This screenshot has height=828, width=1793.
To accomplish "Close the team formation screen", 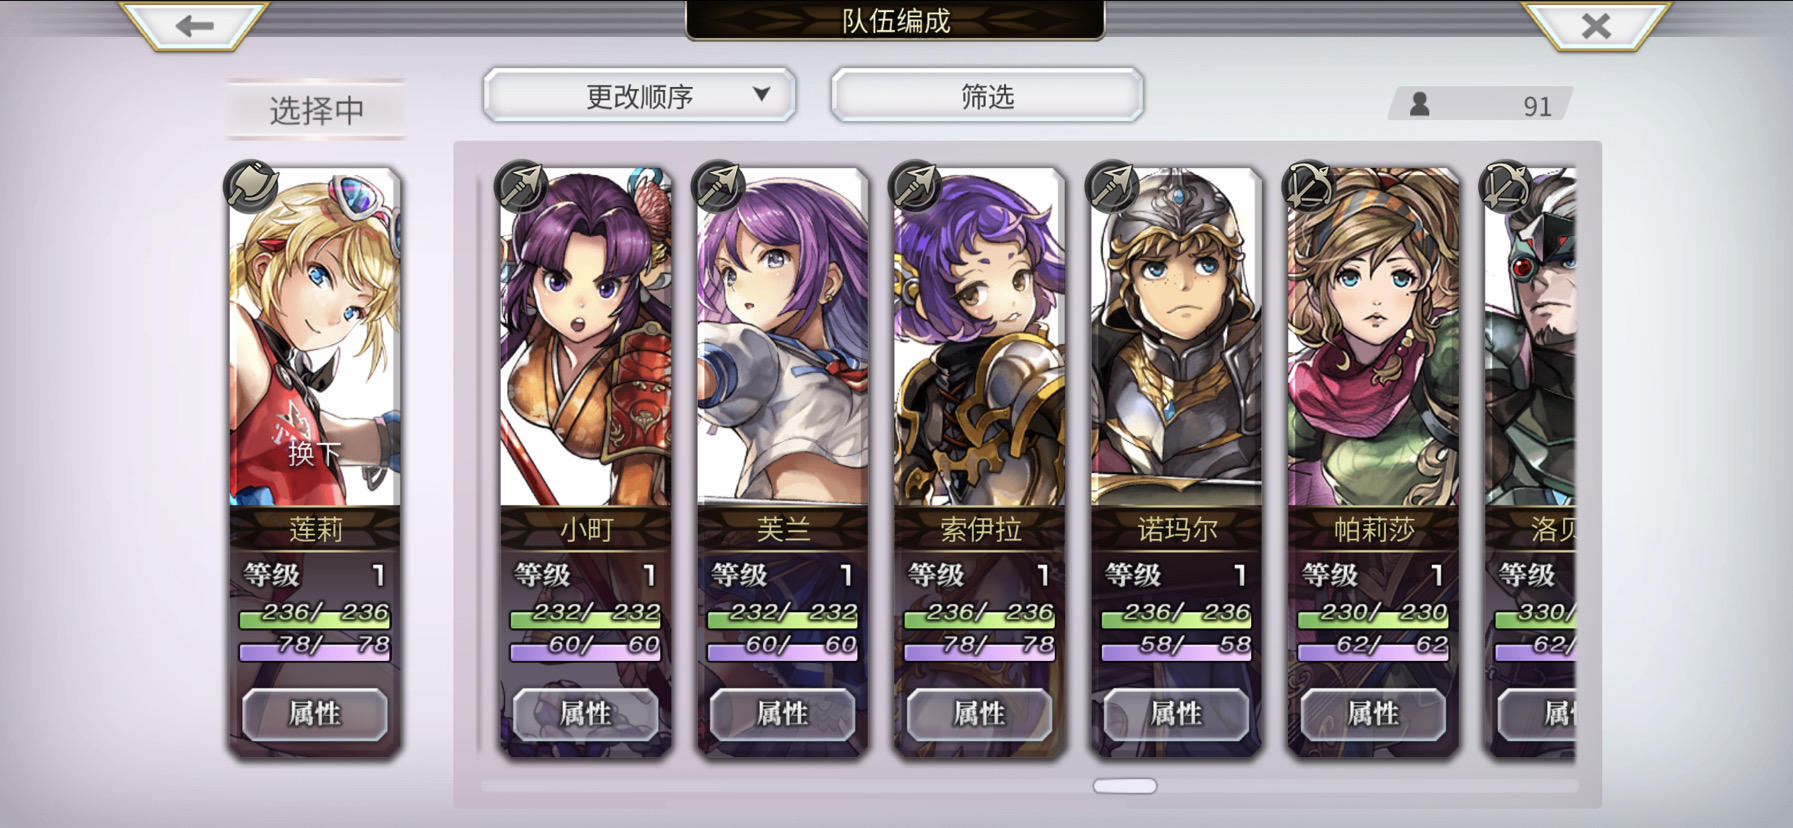I will click(x=1596, y=25).
